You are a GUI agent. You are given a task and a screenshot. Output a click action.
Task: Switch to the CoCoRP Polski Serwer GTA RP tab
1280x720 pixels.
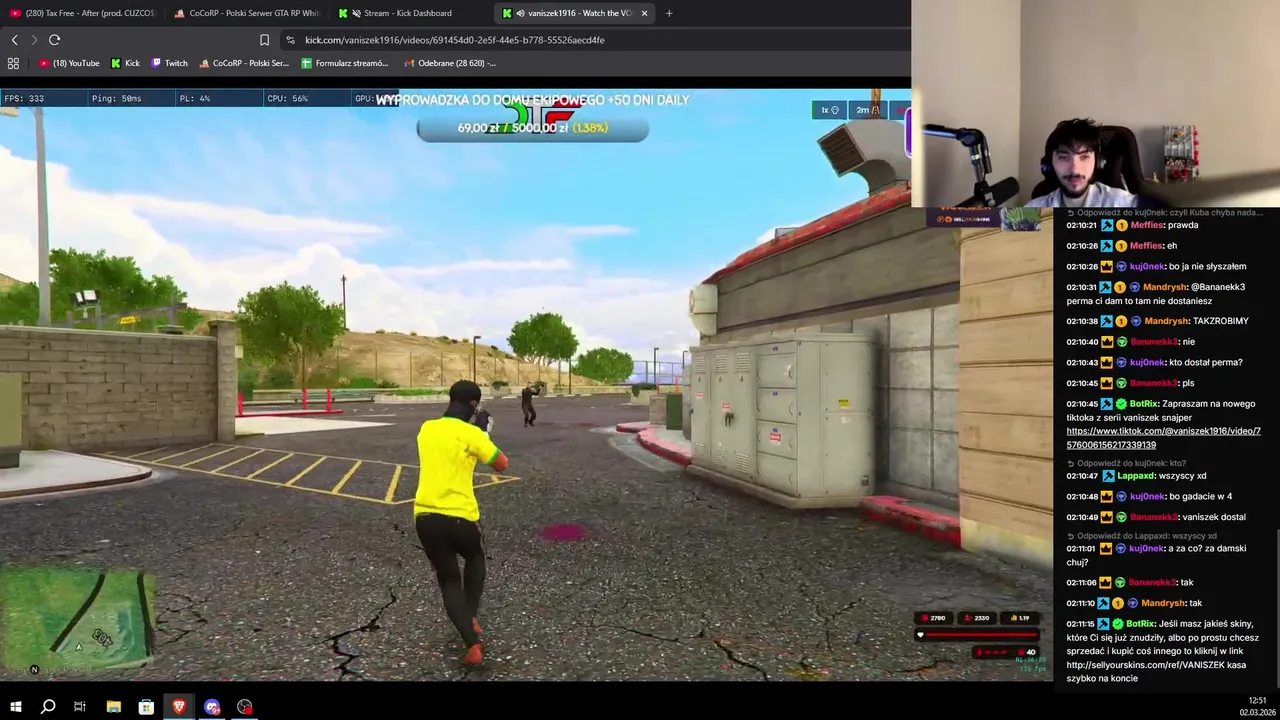(x=246, y=13)
